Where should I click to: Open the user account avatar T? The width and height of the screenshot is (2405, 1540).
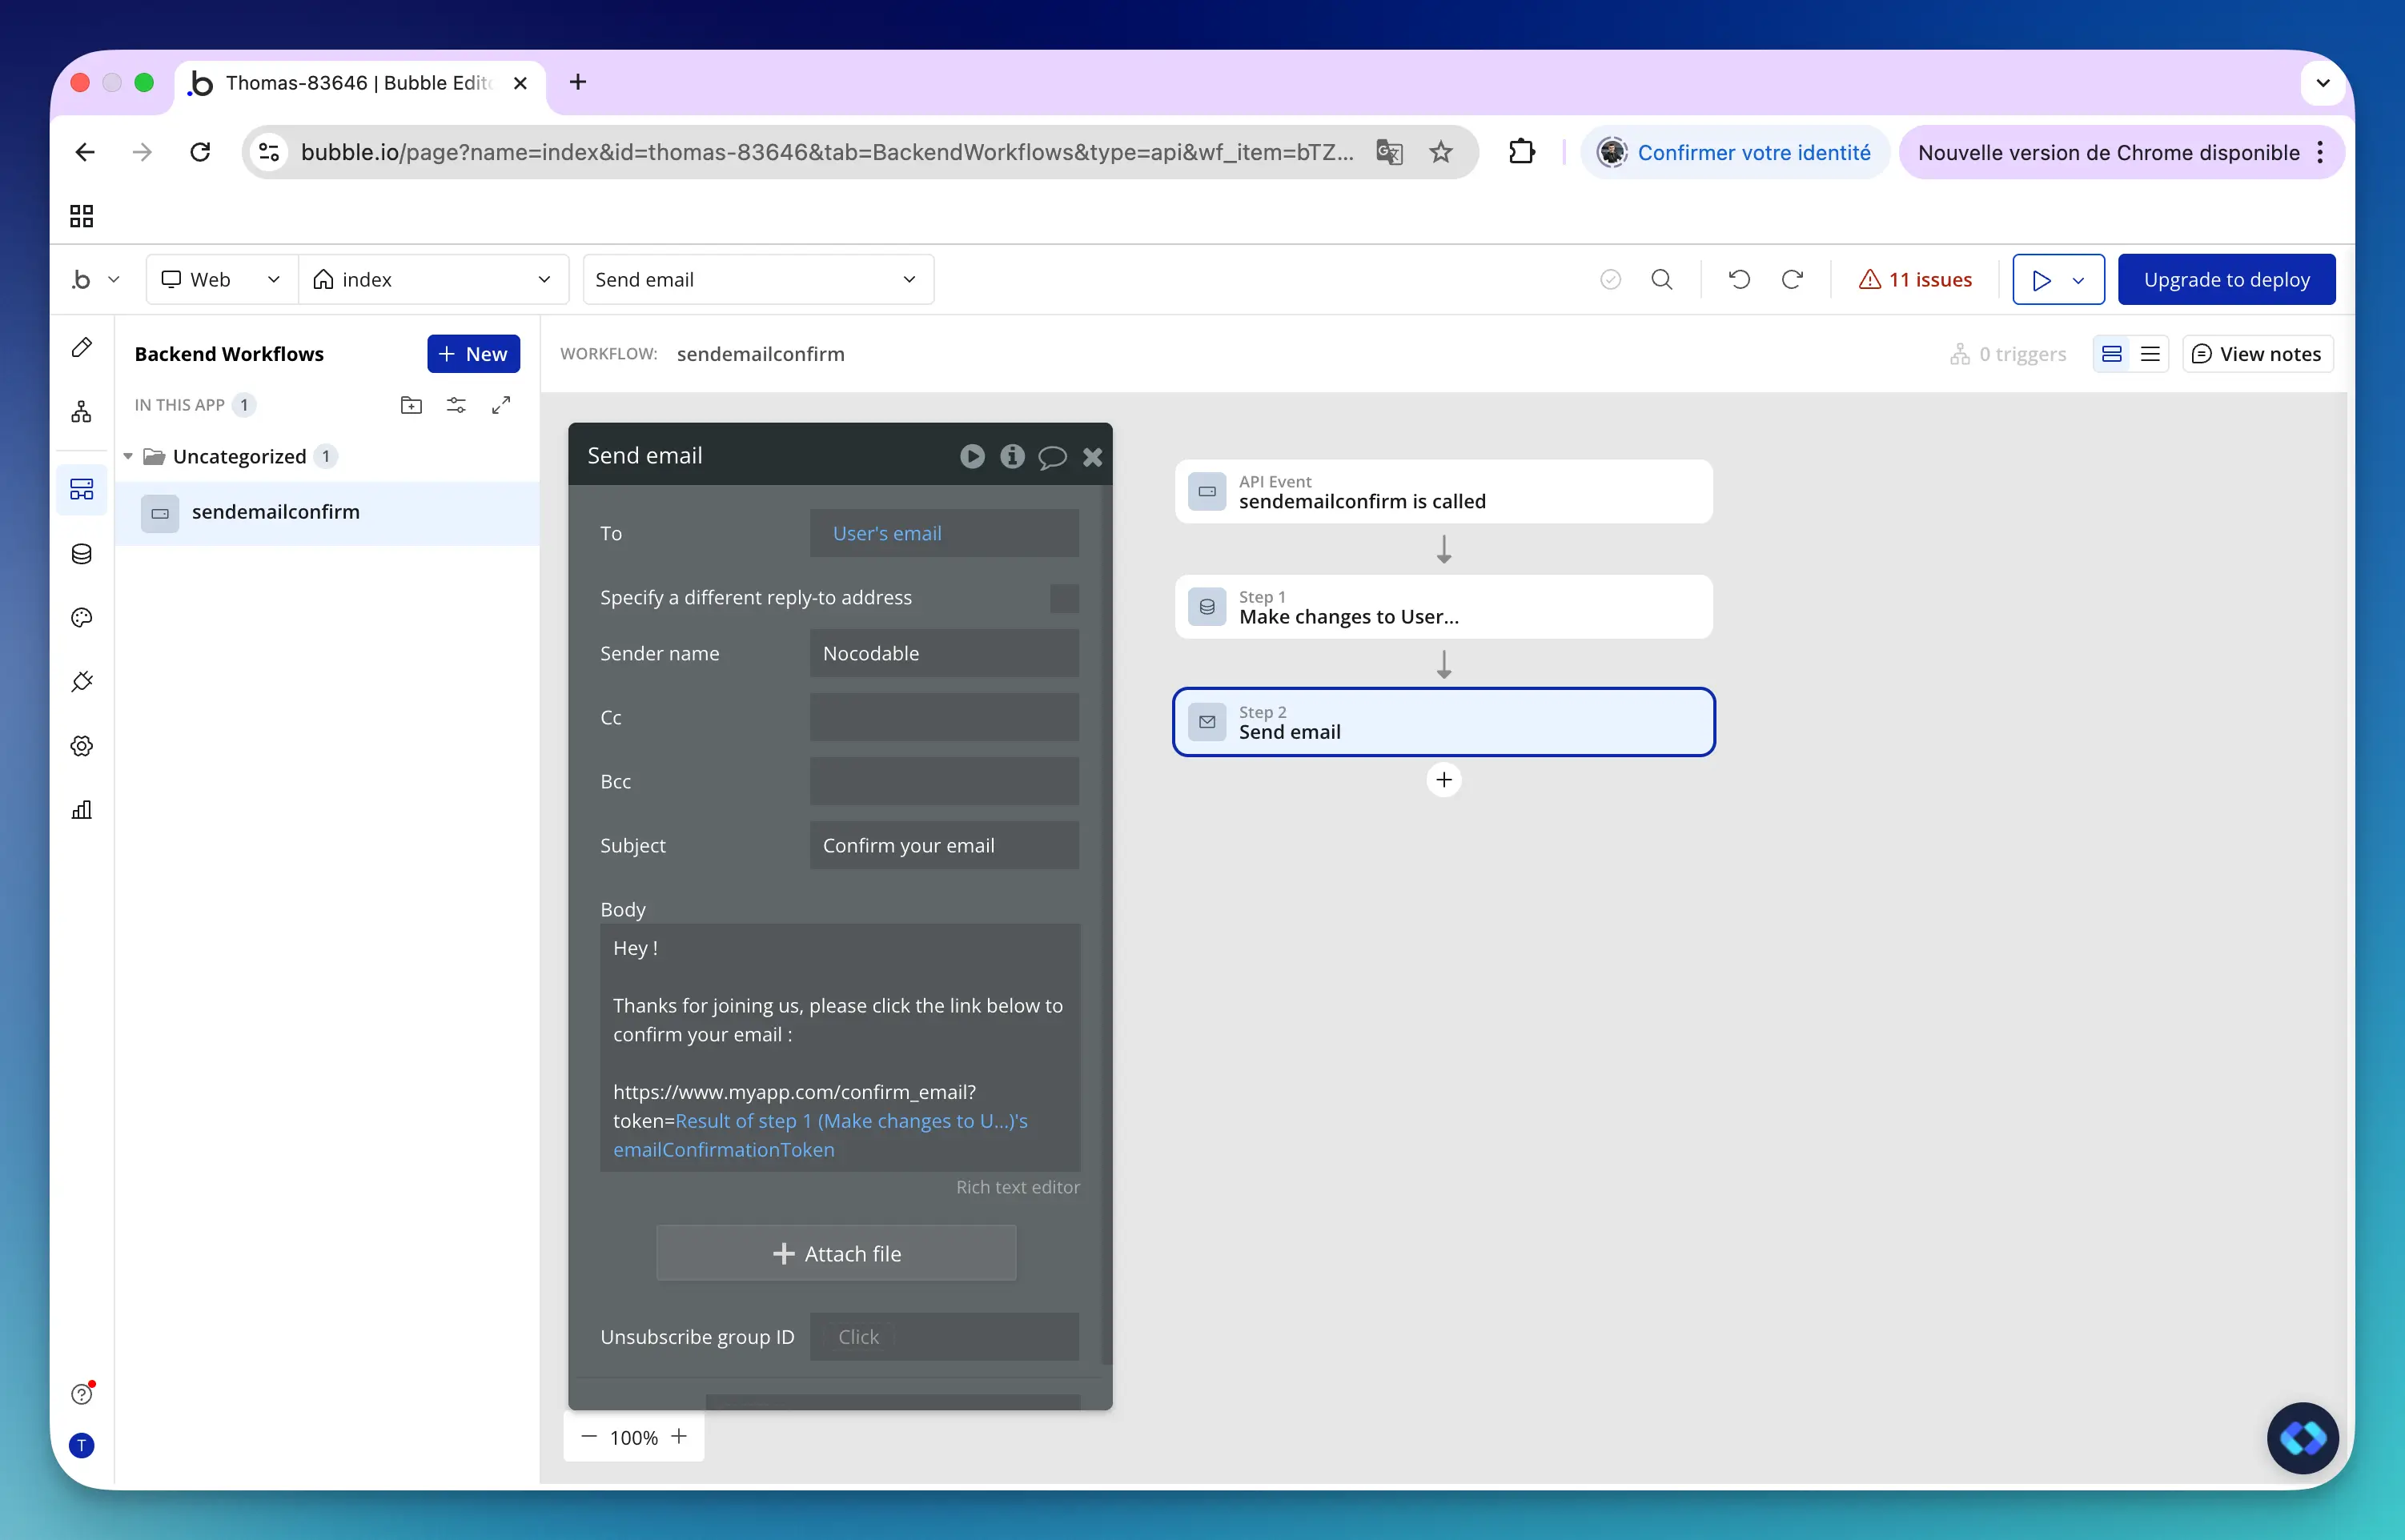coord(82,1445)
